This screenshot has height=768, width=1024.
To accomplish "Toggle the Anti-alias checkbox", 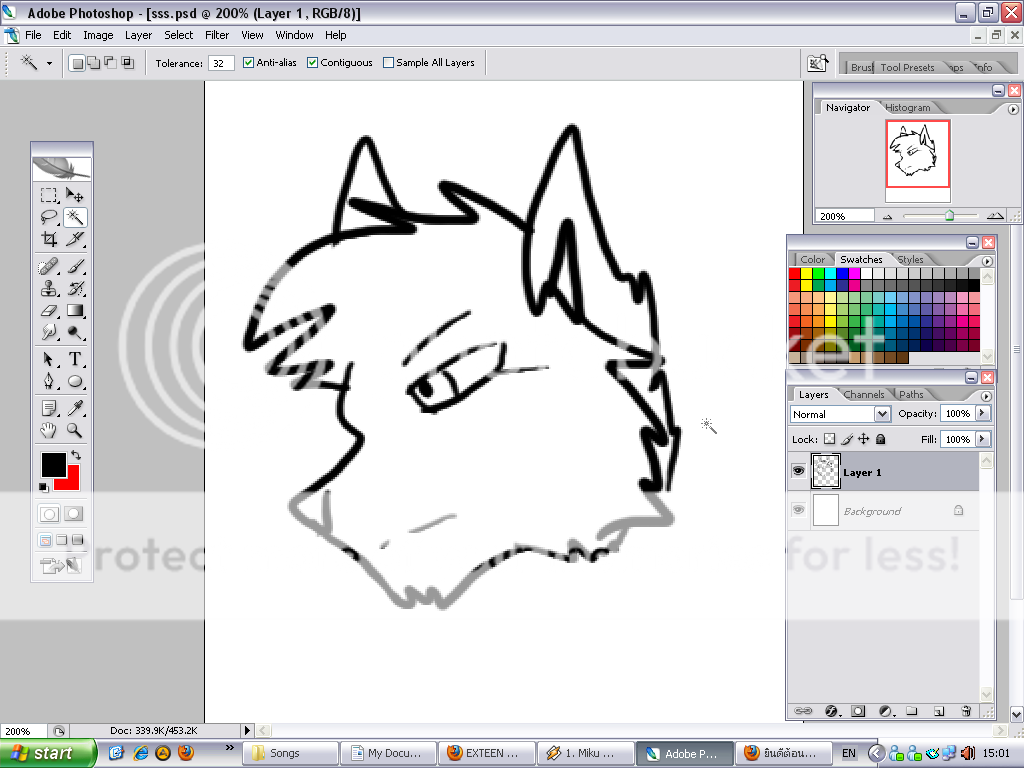I will (x=248, y=63).
